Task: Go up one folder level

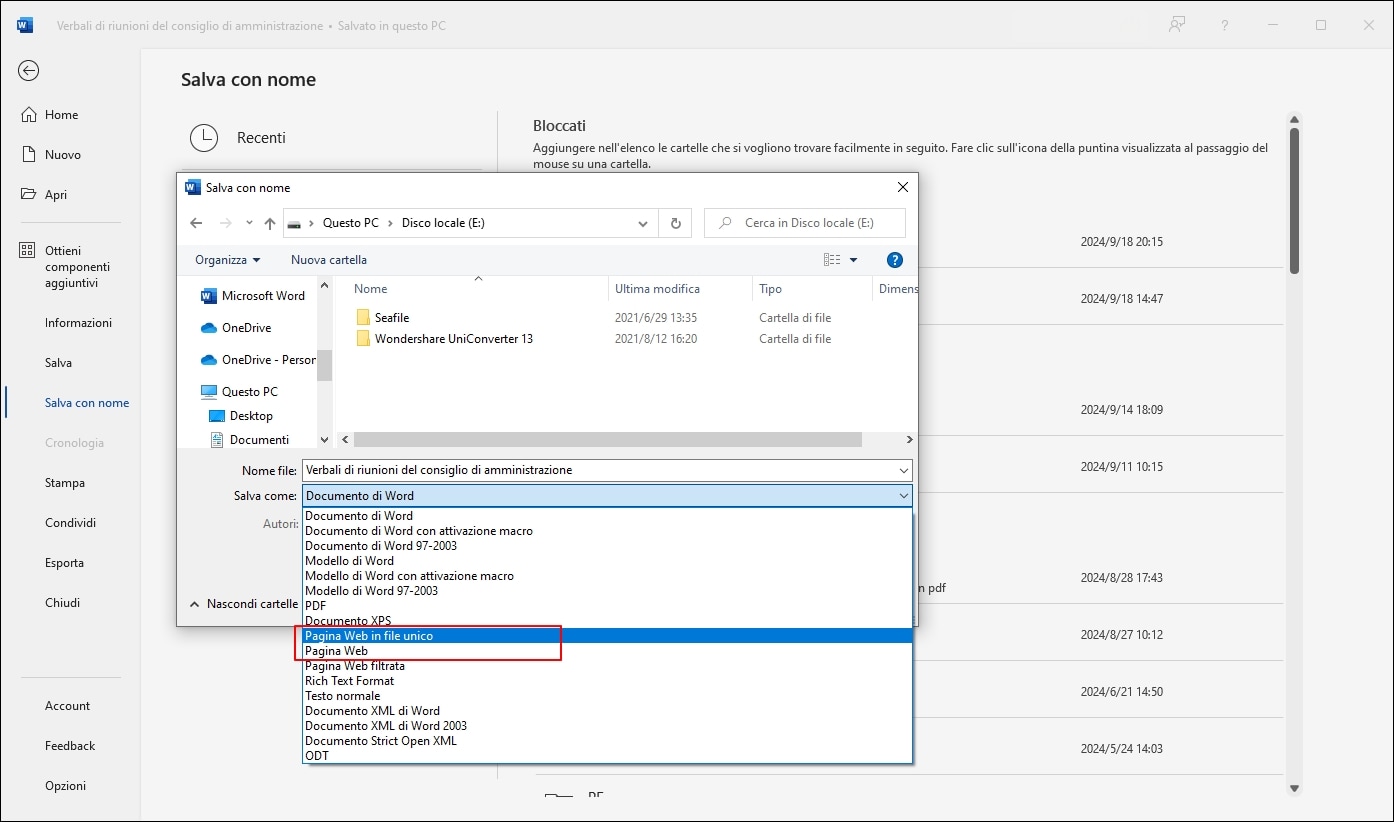Action: [270, 223]
